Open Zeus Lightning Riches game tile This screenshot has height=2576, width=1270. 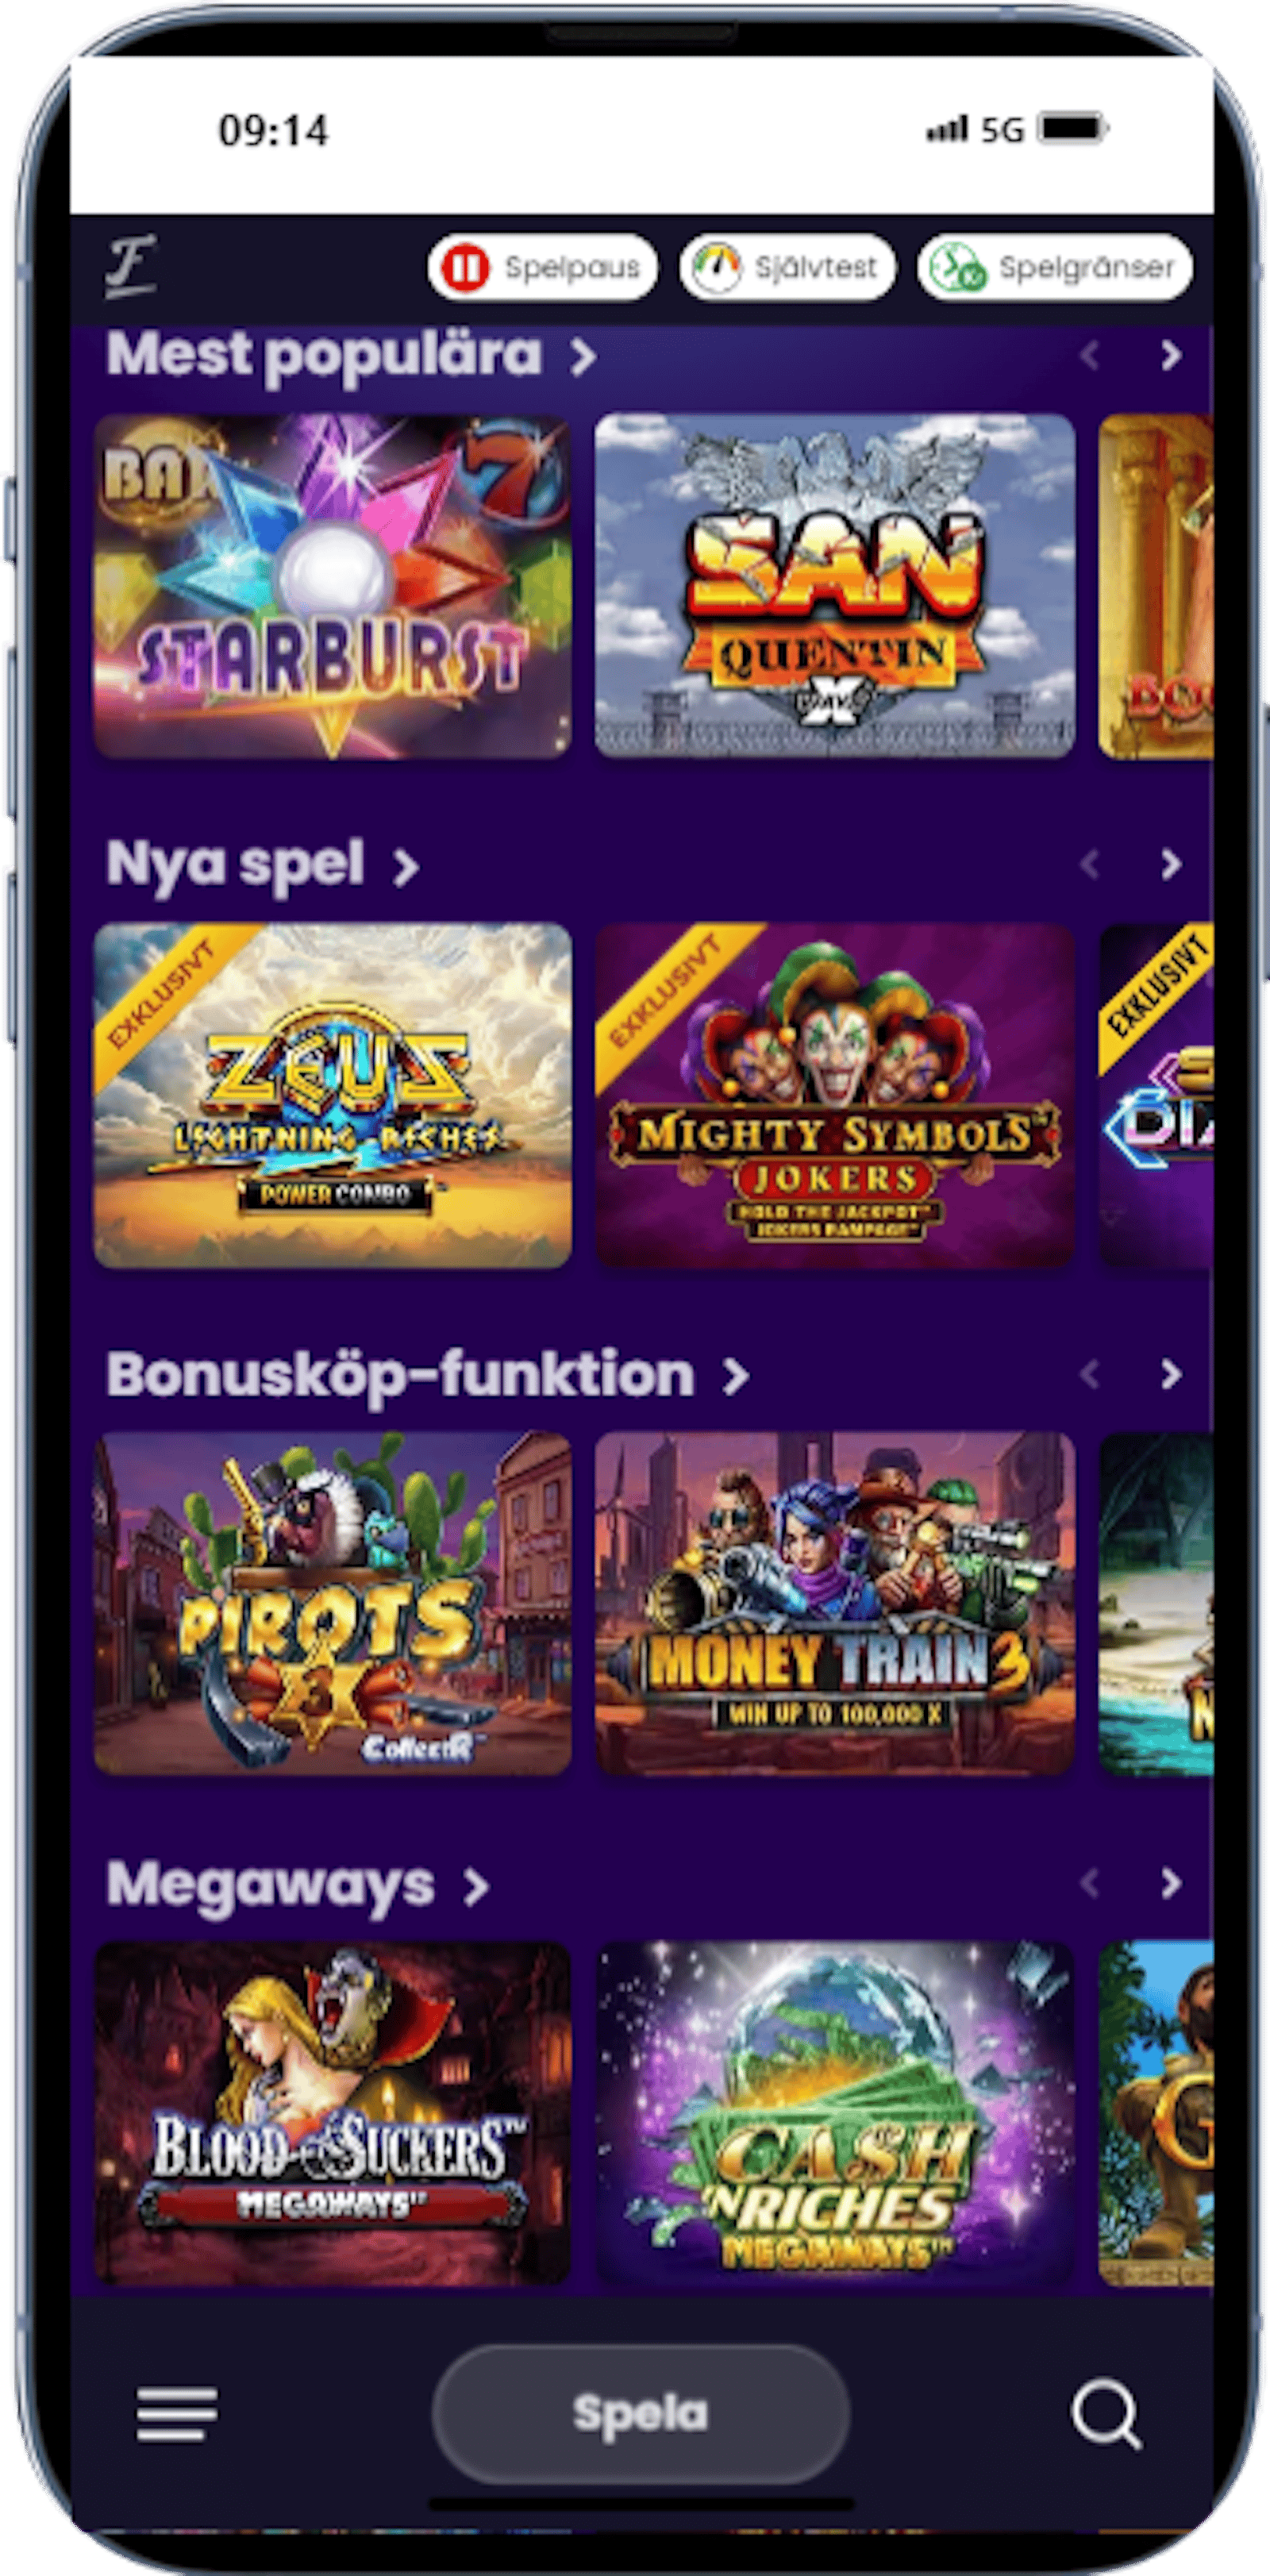pyautogui.click(x=333, y=1095)
